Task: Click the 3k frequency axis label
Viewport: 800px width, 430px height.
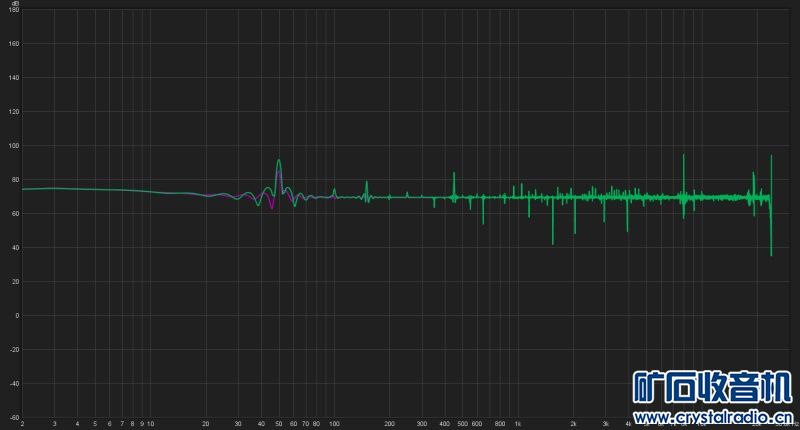Action: pyautogui.click(x=606, y=424)
